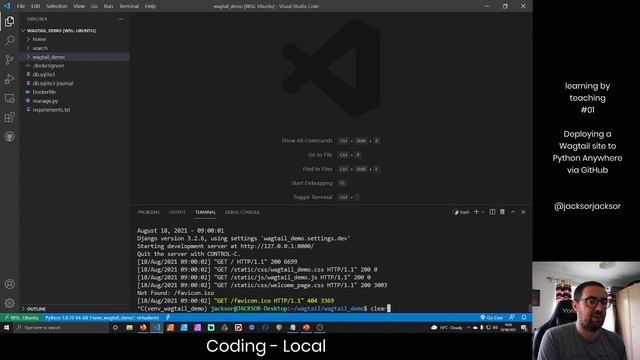Open the Help menu
The image size is (640, 360).
pyautogui.click(x=150, y=6)
